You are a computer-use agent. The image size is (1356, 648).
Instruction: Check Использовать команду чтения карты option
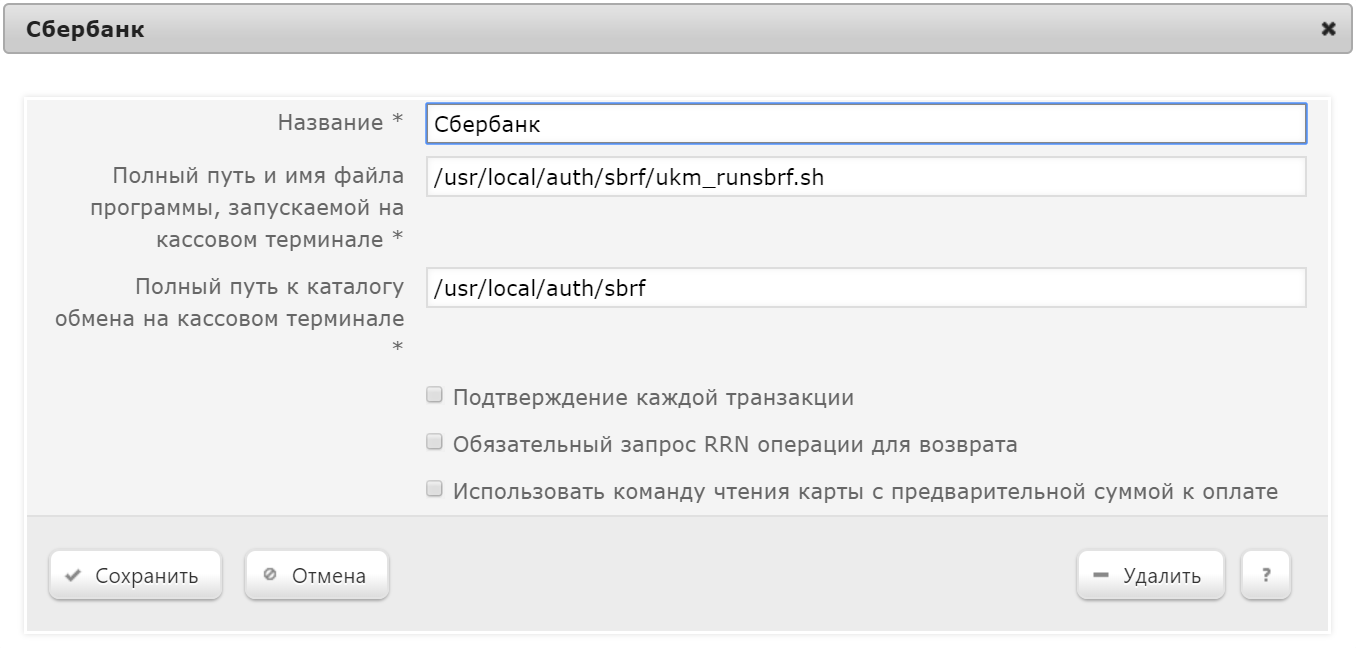point(434,489)
